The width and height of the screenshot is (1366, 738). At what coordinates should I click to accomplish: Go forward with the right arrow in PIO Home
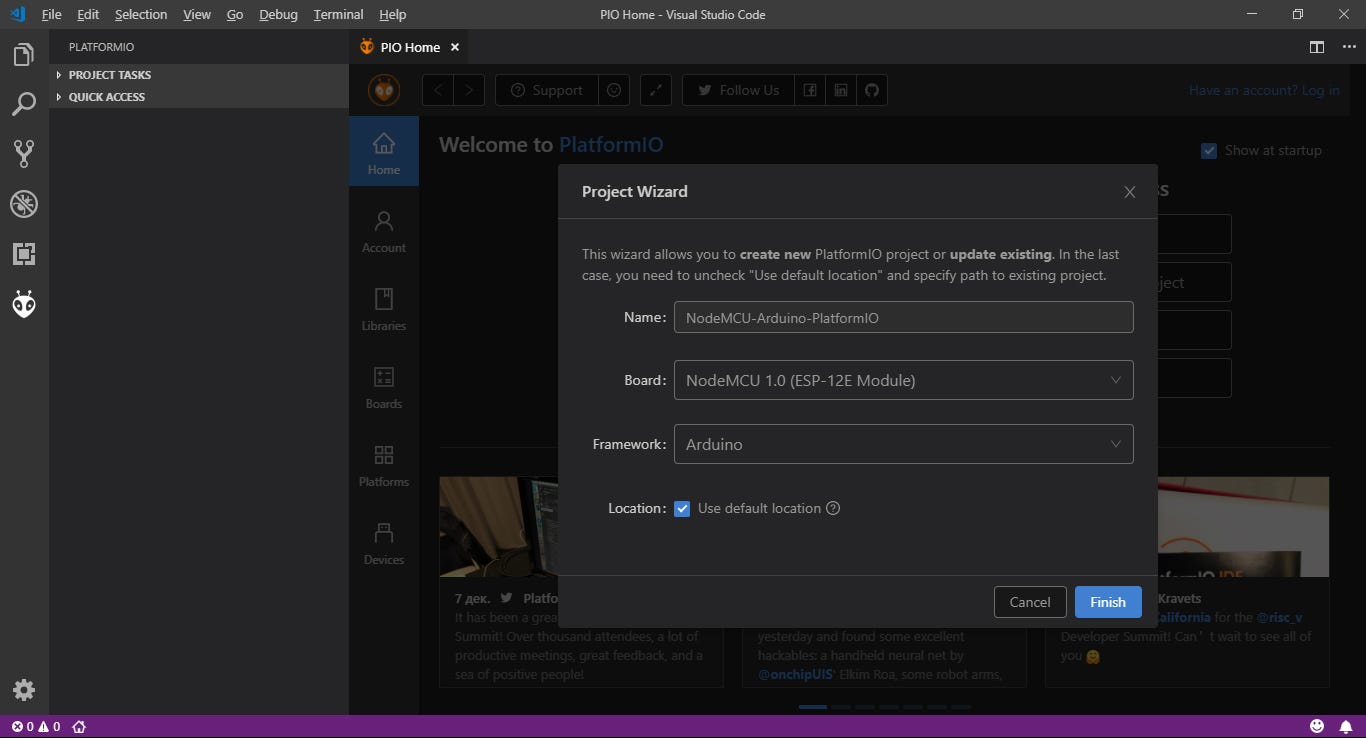pos(469,90)
